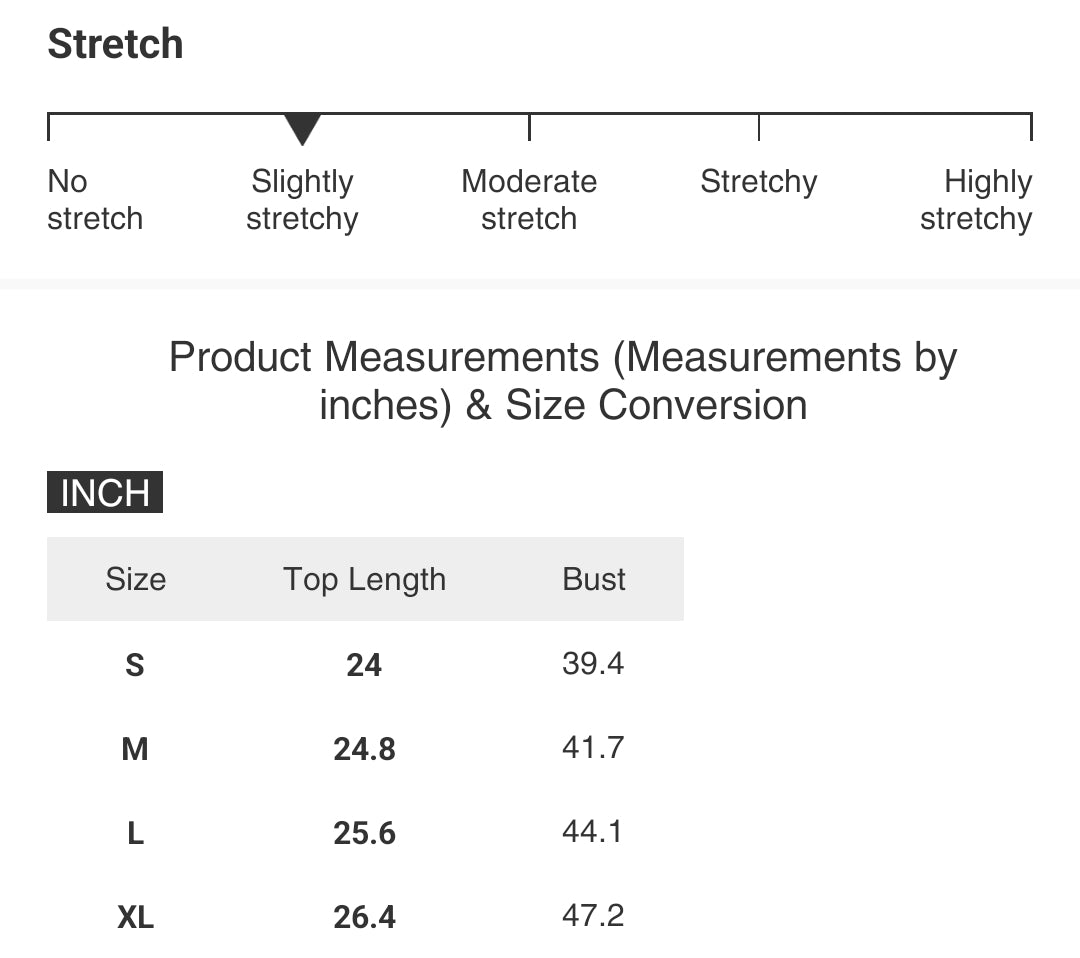
Task: Click the Bust column header
Action: click(594, 579)
